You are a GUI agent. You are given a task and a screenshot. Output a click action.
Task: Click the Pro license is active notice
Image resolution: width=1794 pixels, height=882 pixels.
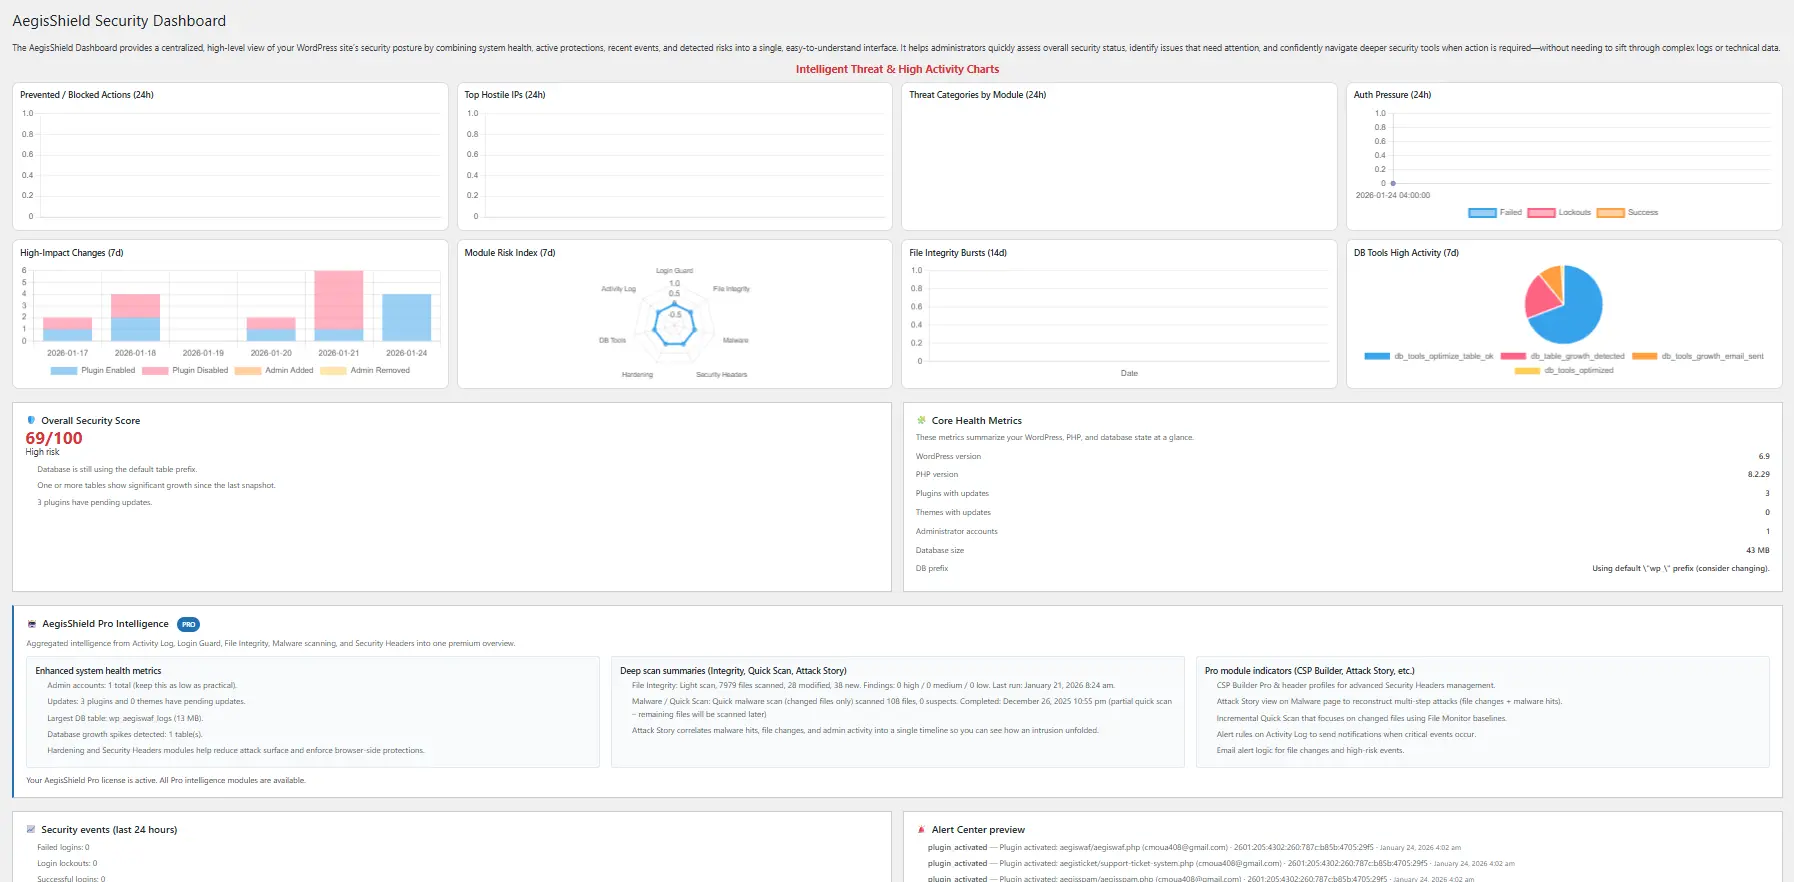[166, 781]
